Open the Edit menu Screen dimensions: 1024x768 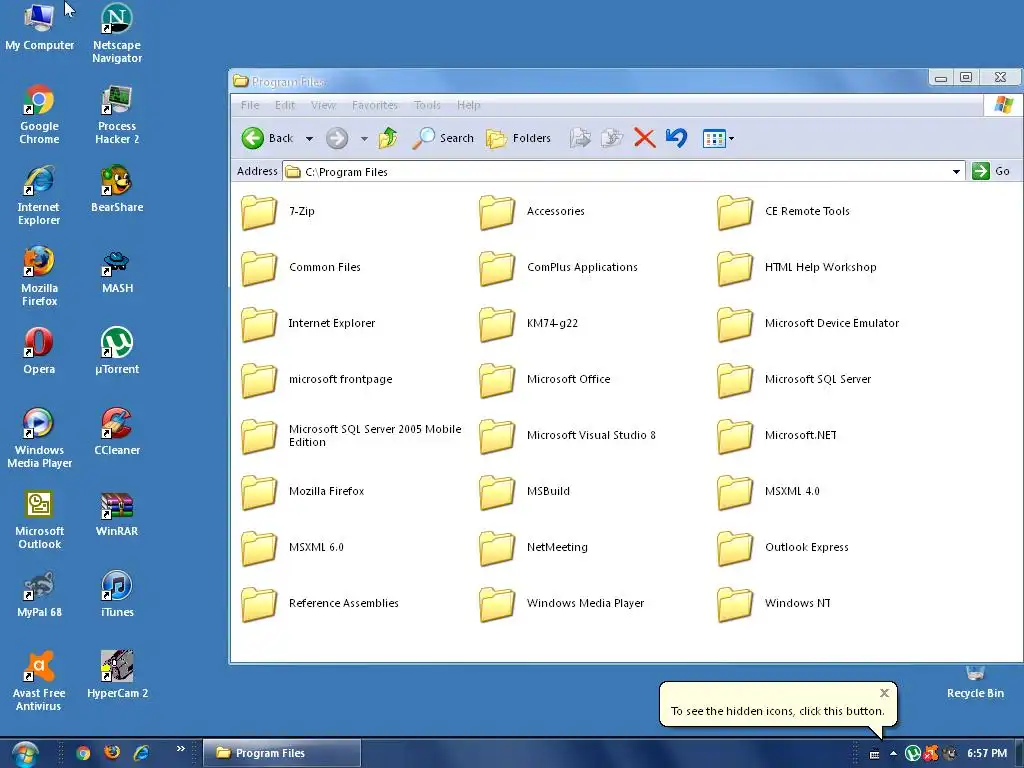285,105
